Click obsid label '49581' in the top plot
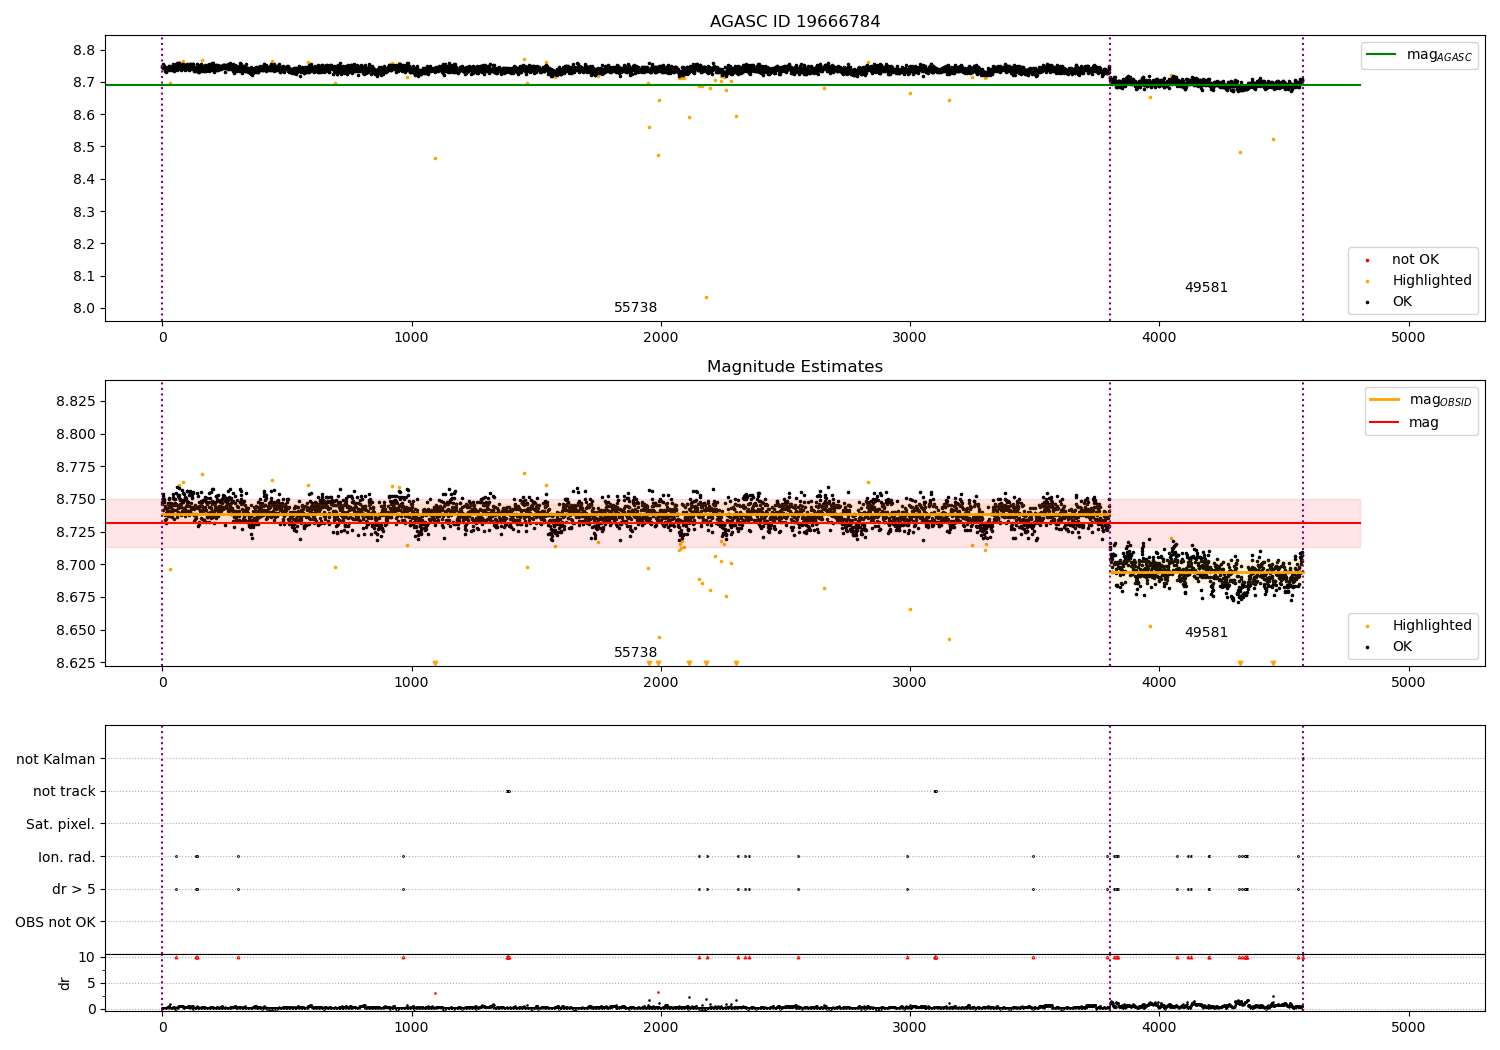Screen dimensions: 1500x1050 (x=1206, y=288)
